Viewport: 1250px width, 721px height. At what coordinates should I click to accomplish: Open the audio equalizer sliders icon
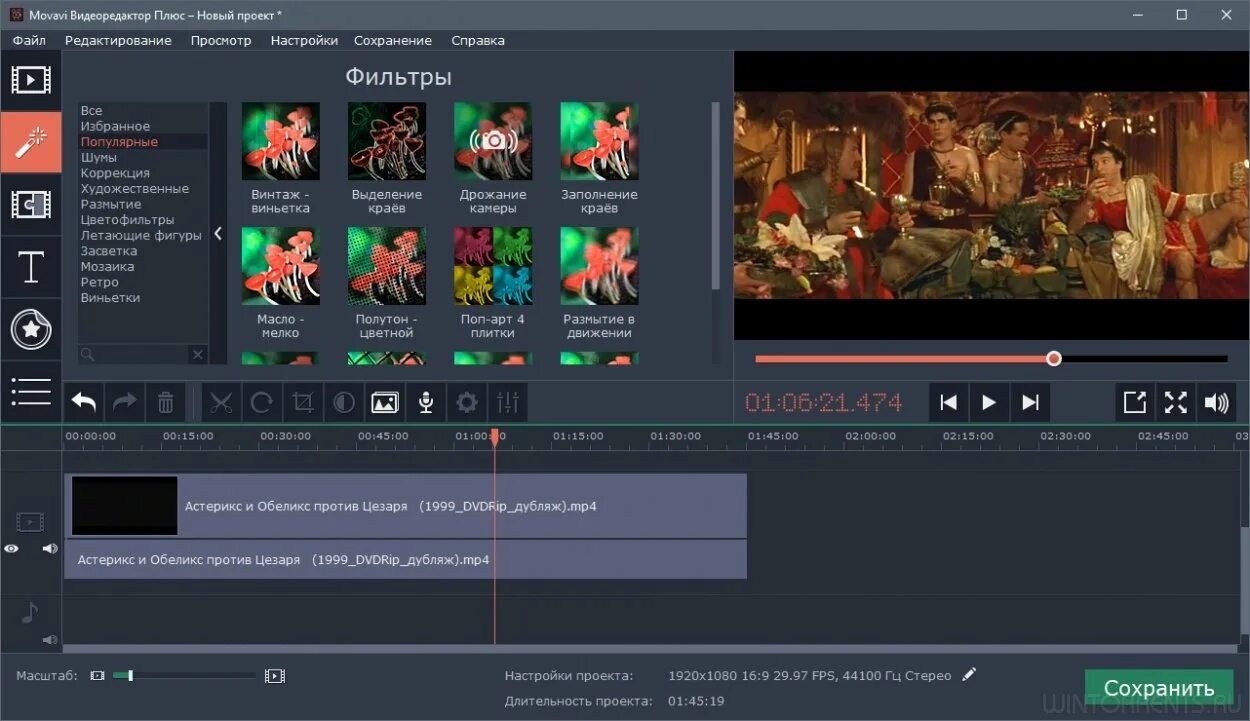point(508,403)
